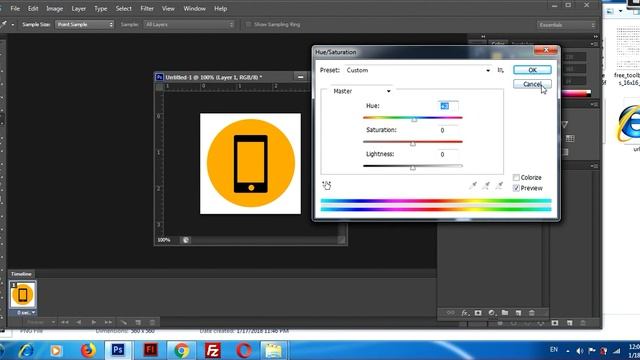The width and height of the screenshot is (640, 360).
Task: Open the Edit menu
Action: coord(33,9)
